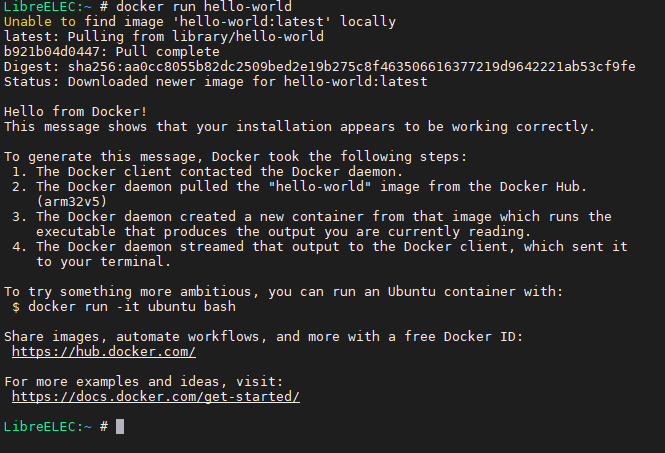665x453 pixels.
Task: Click the terminal cursor block at prompt
Action: (120, 426)
